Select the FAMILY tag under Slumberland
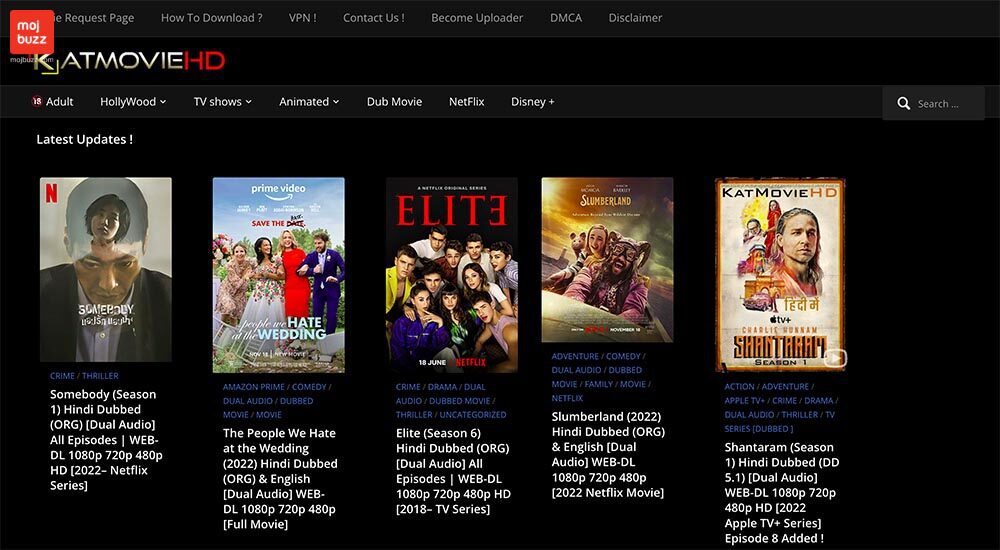The image size is (1000, 550). 599,384
